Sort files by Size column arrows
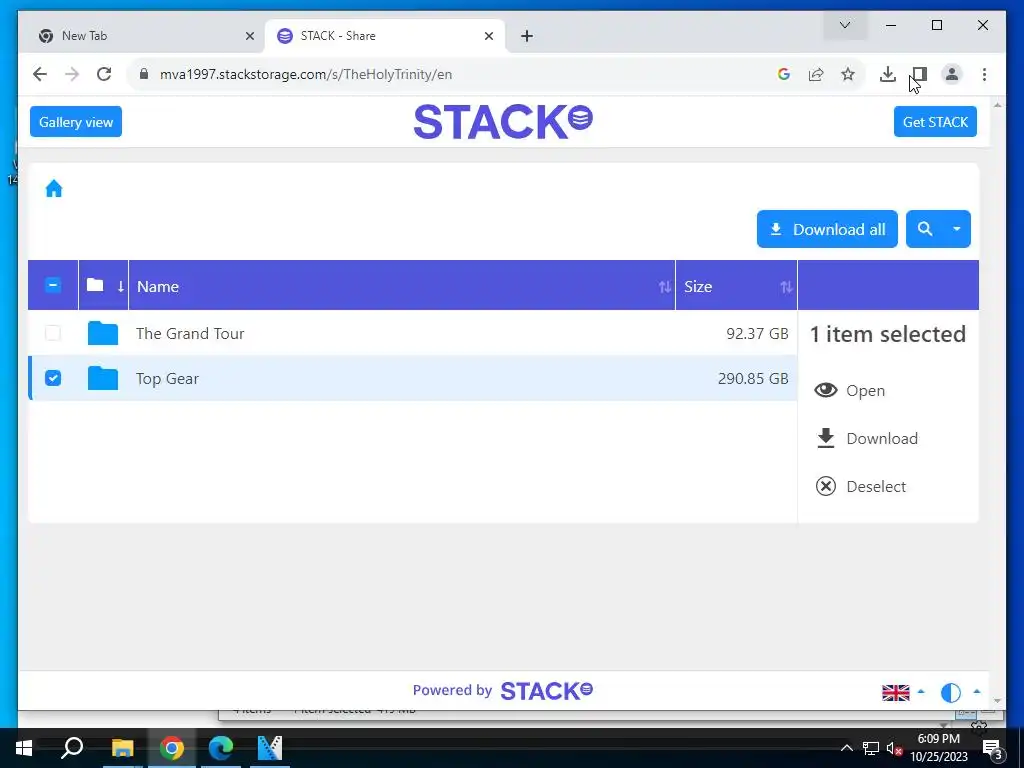Screen dimensions: 1024x768 [786, 287]
